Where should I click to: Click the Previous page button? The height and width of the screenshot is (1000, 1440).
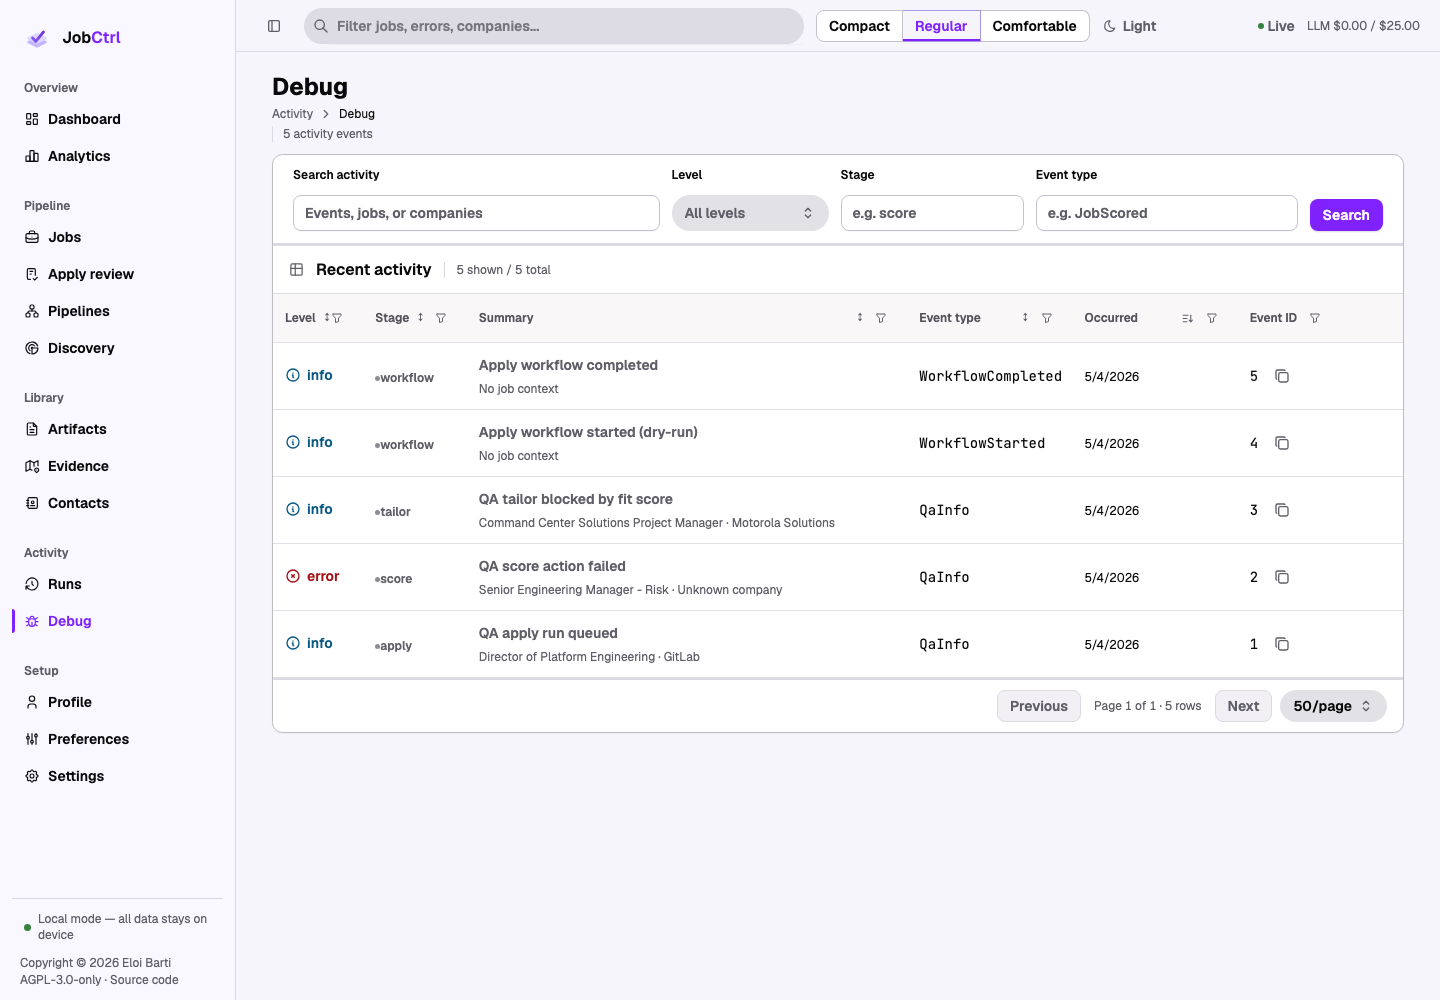[1039, 706]
